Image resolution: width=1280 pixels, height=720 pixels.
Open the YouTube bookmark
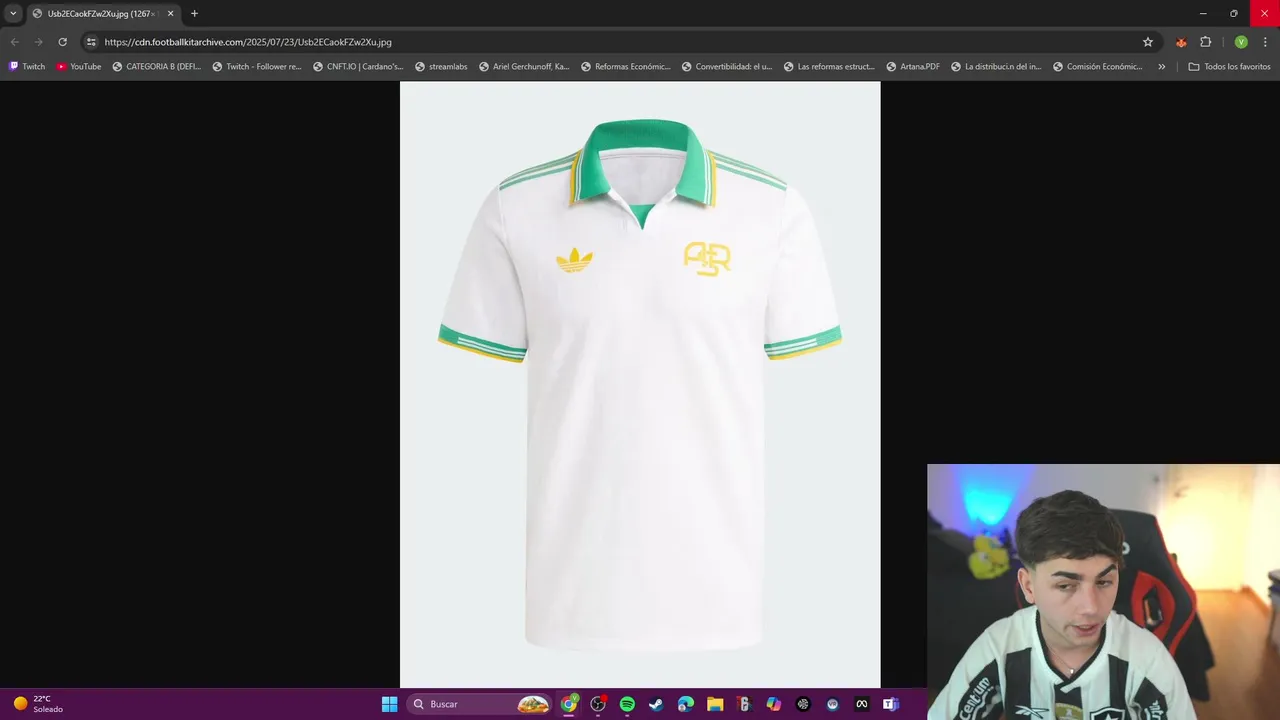[78, 67]
